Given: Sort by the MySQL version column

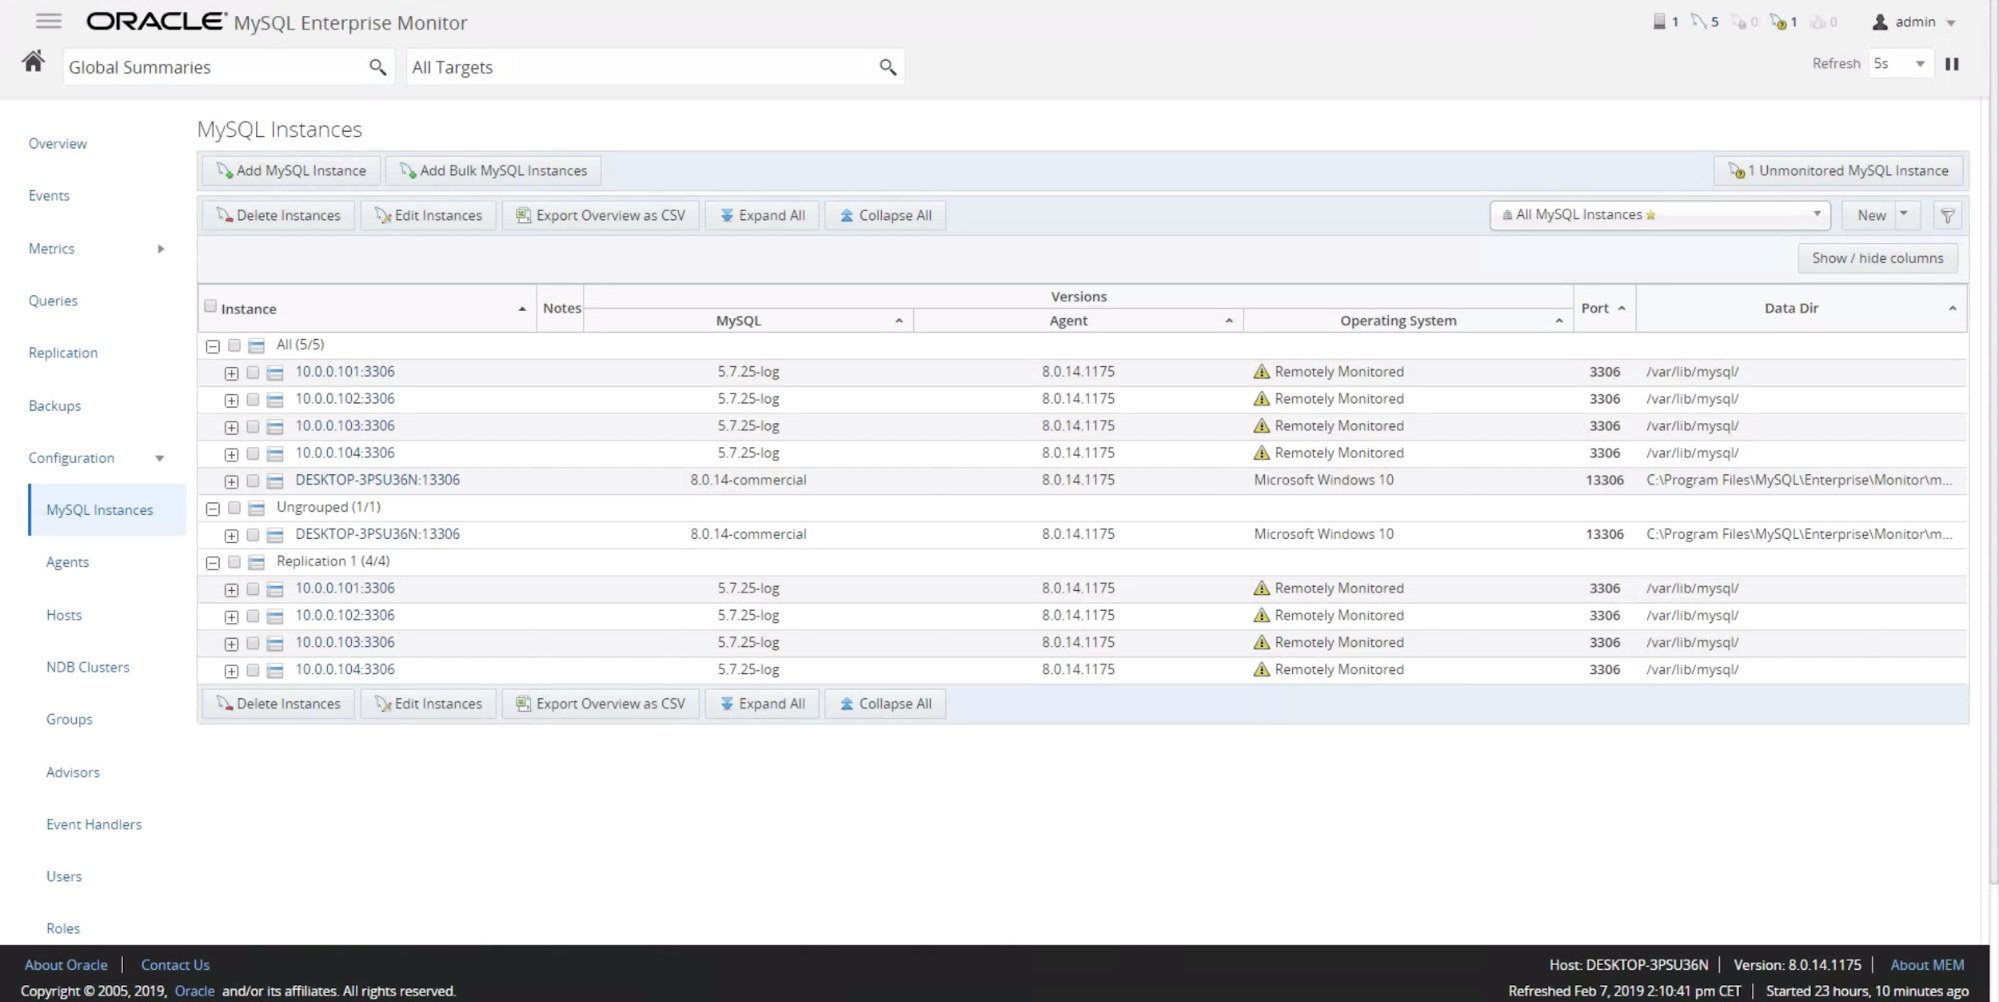Looking at the screenshot, I should pyautogui.click(x=899, y=321).
